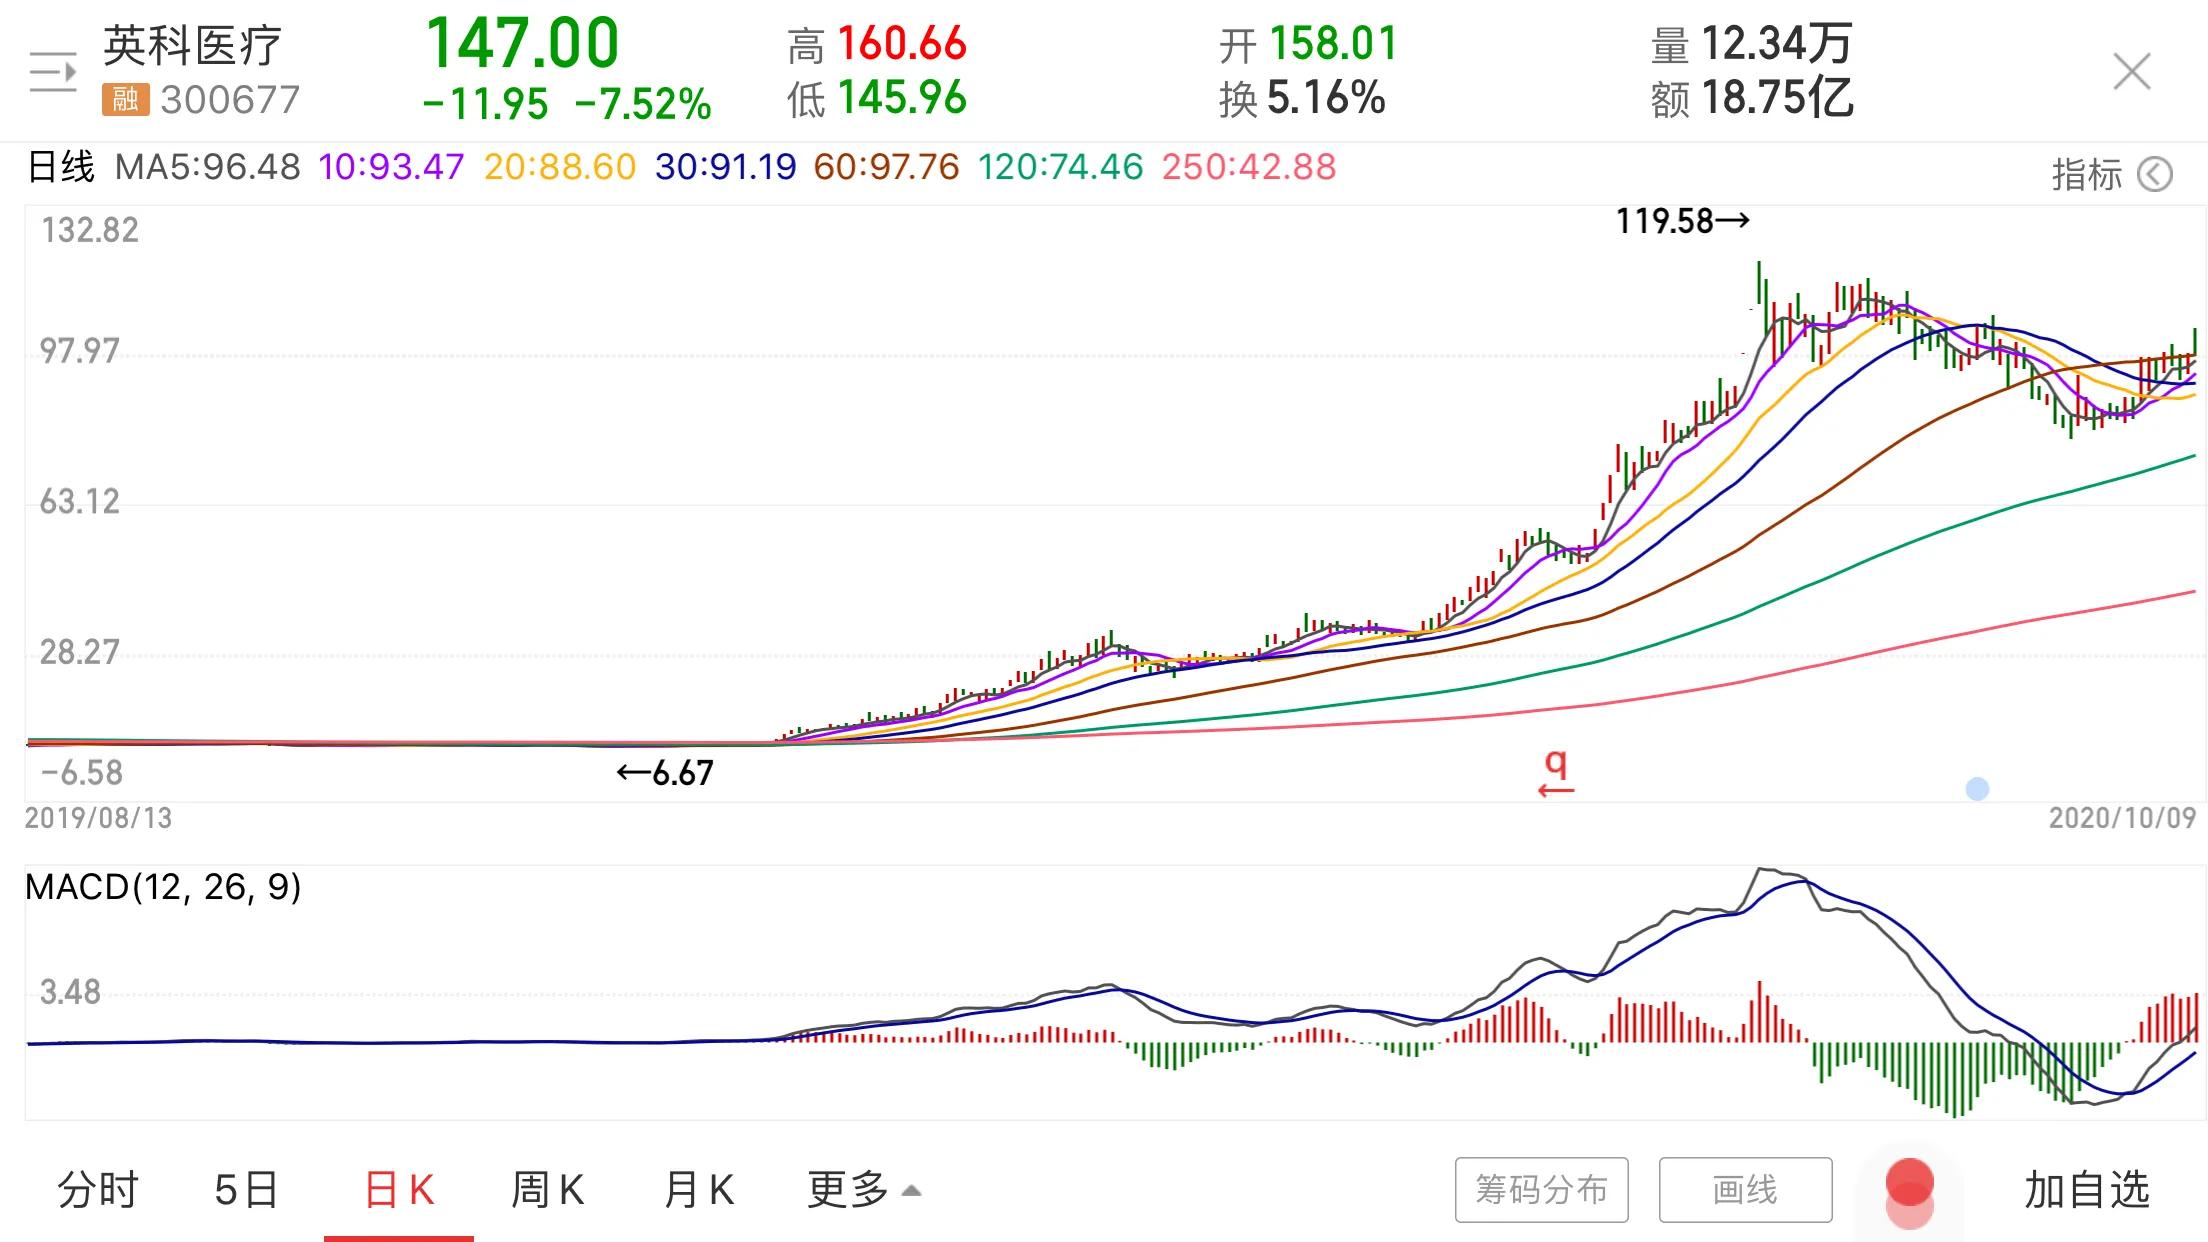
Task: Open the 月K monthly chart tab
Action: tap(699, 1190)
